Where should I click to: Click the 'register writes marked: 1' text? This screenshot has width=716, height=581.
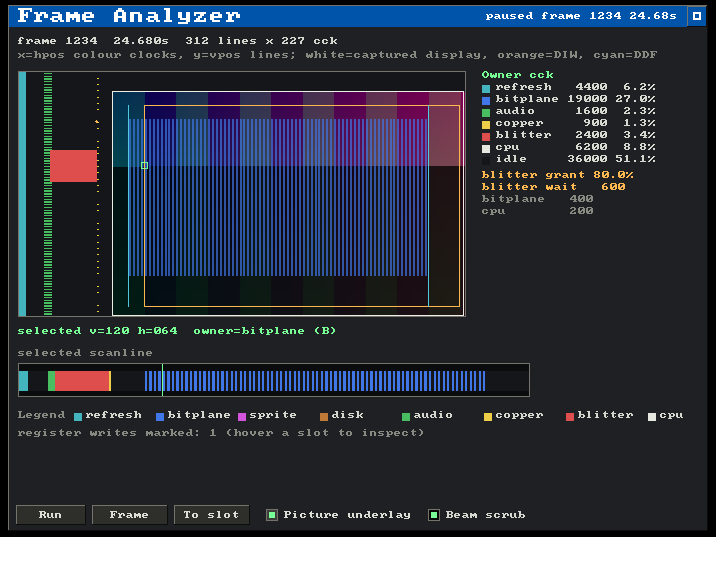[117, 433]
